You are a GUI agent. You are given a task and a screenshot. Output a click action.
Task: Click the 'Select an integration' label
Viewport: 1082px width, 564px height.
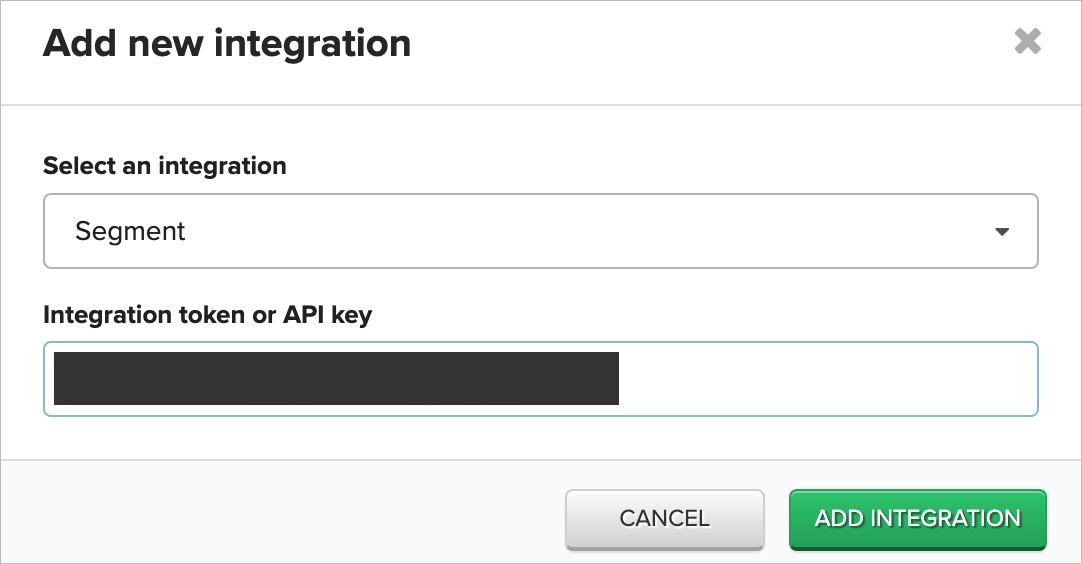click(x=164, y=166)
